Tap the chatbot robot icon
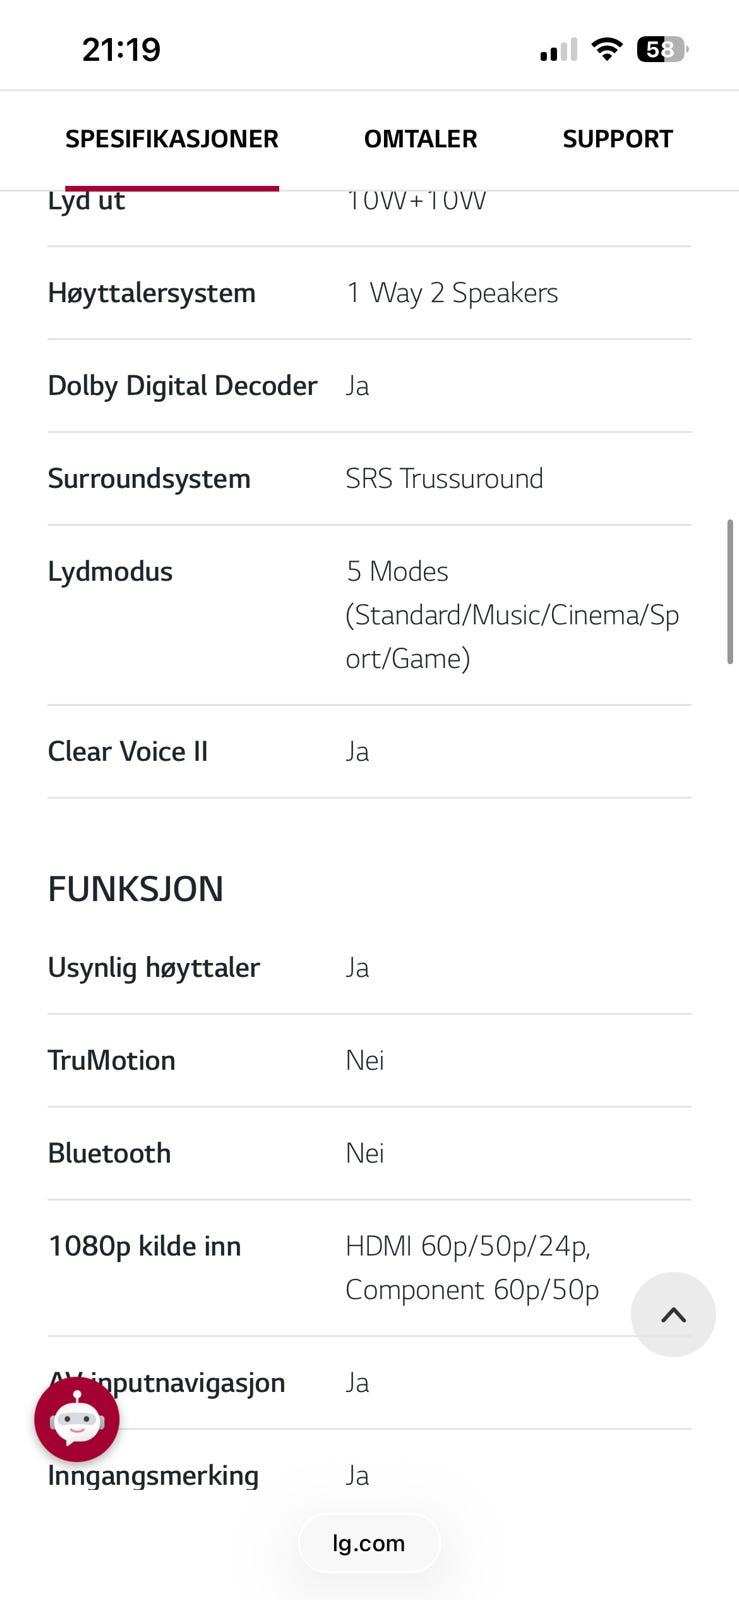 pyautogui.click(x=77, y=1419)
